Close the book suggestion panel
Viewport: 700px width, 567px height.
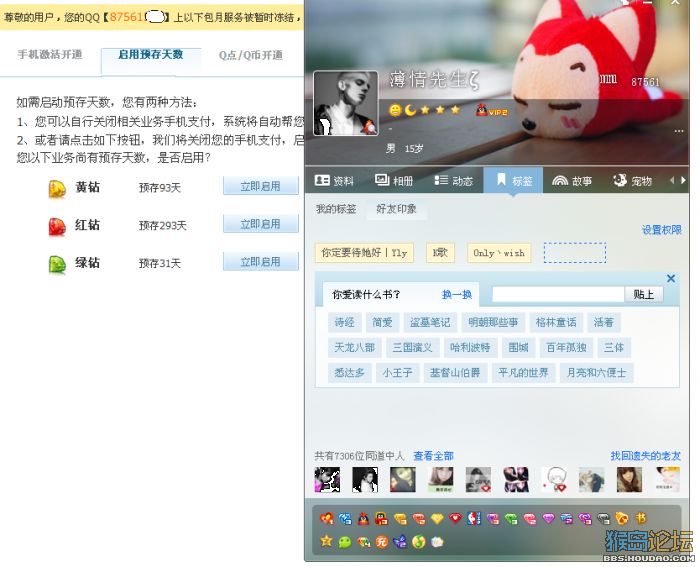click(x=671, y=279)
